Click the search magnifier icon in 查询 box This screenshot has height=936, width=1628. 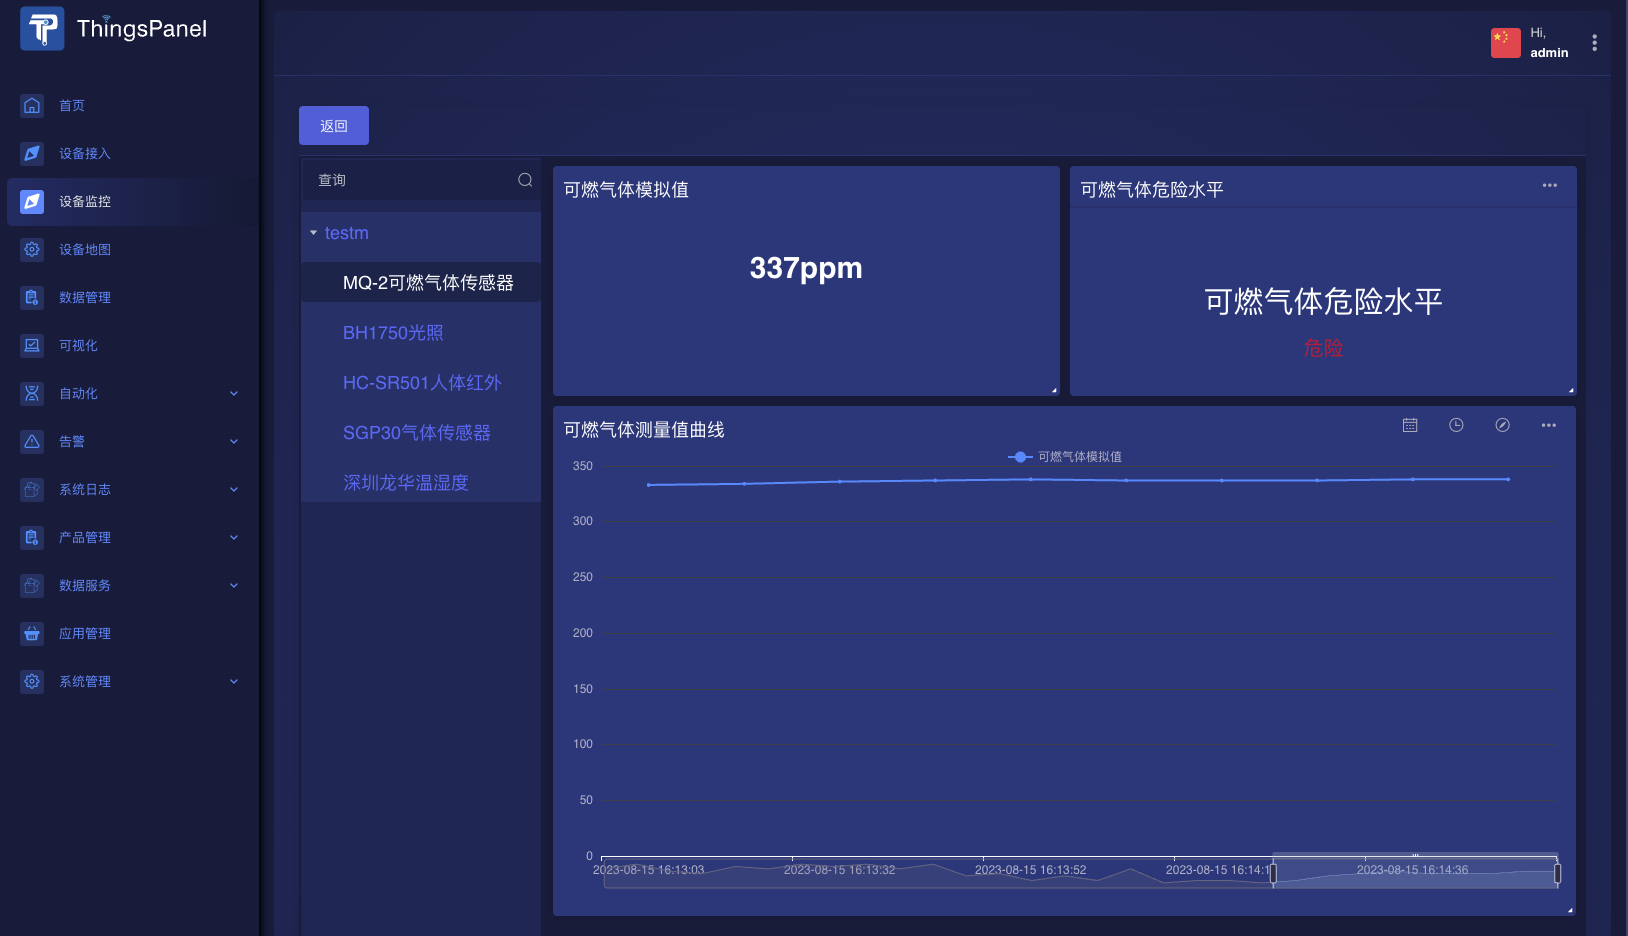click(x=525, y=180)
